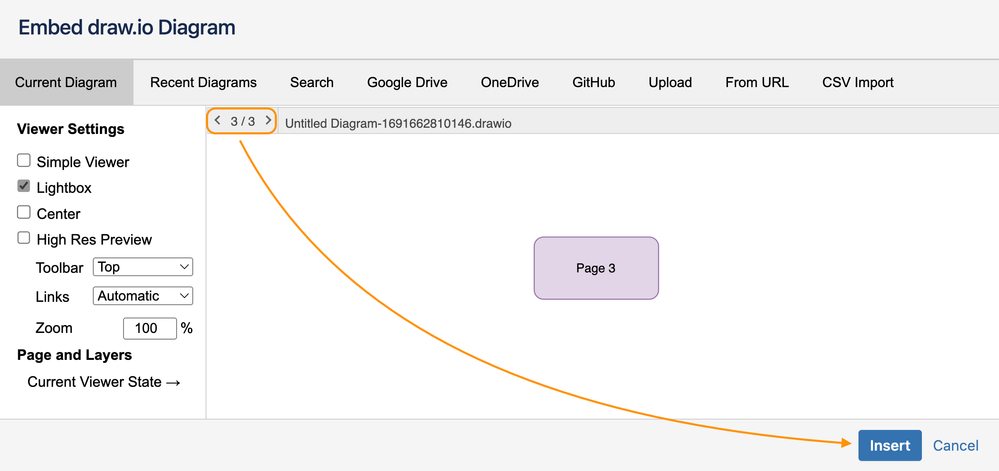999x471 pixels.
Task: Select the Current Diagram tab
Action: (x=66, y=82)
